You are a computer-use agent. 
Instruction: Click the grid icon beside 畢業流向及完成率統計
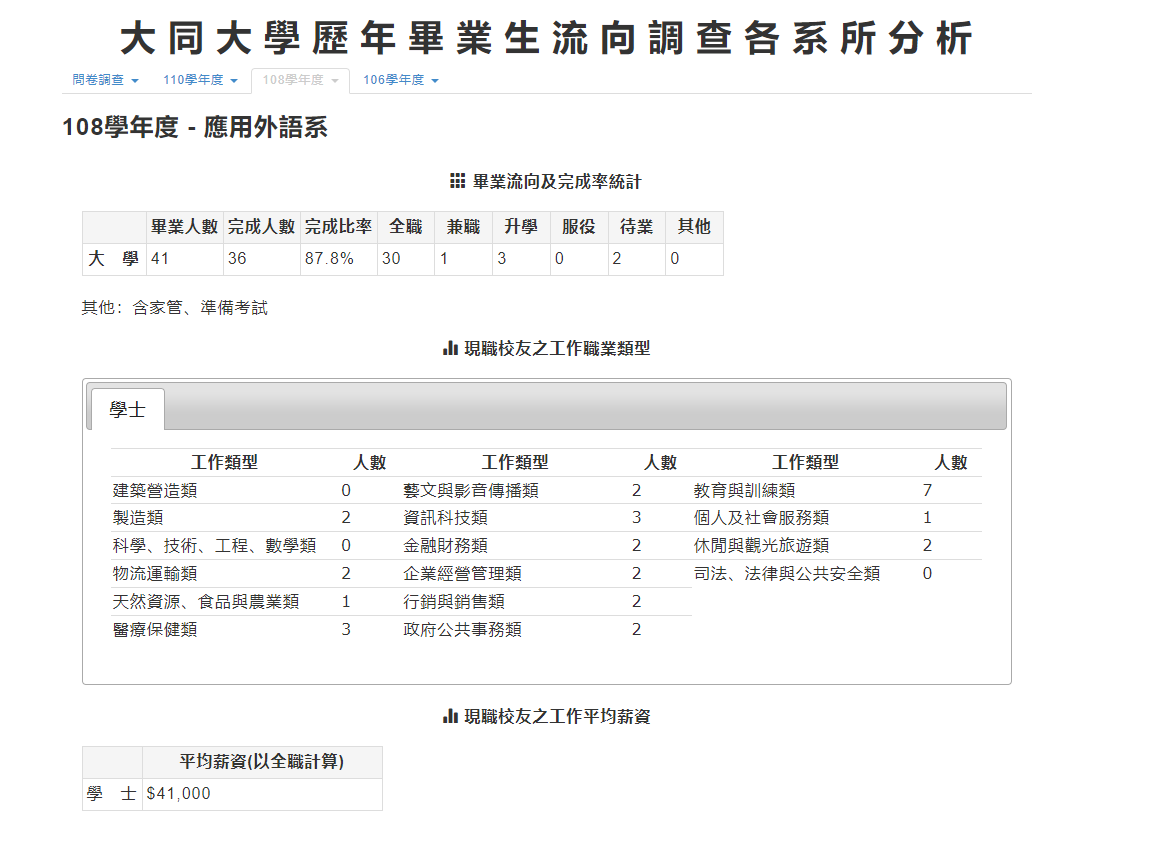[458, 181]
